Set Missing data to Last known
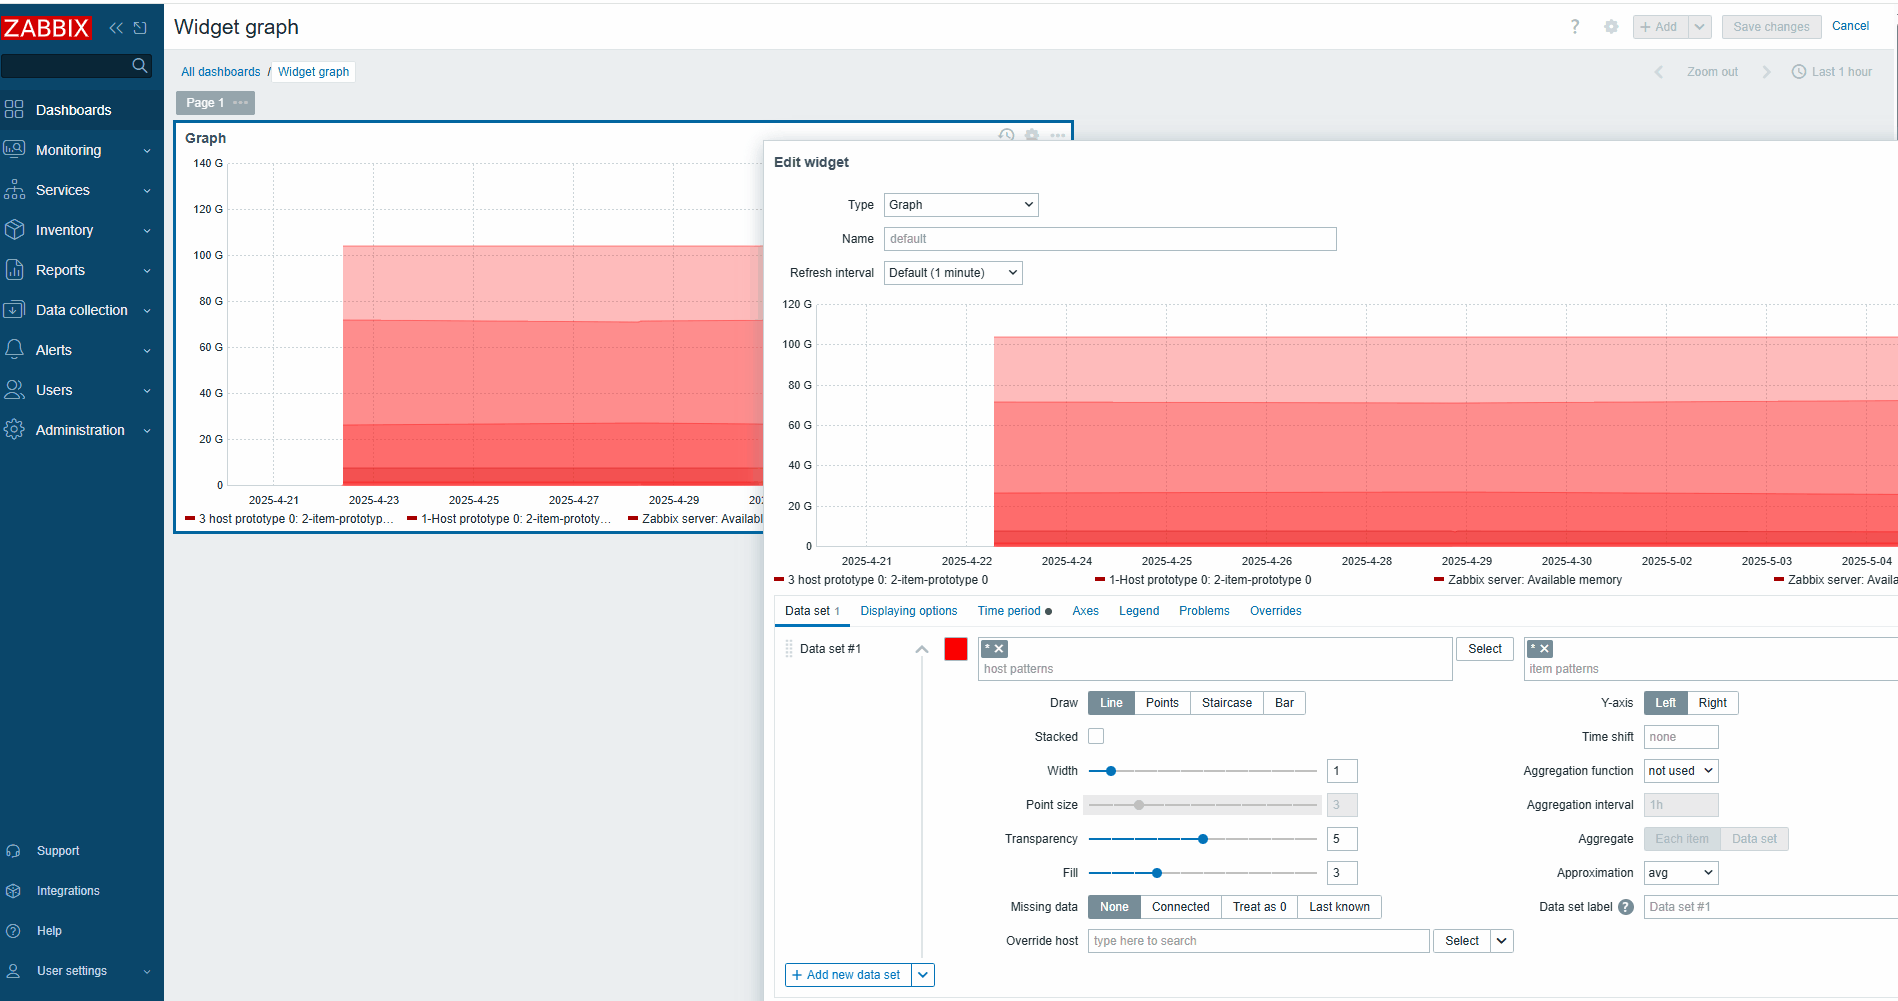Screen dimensions: 1898x1001 pyautogui.click(x=1339, y=907)
